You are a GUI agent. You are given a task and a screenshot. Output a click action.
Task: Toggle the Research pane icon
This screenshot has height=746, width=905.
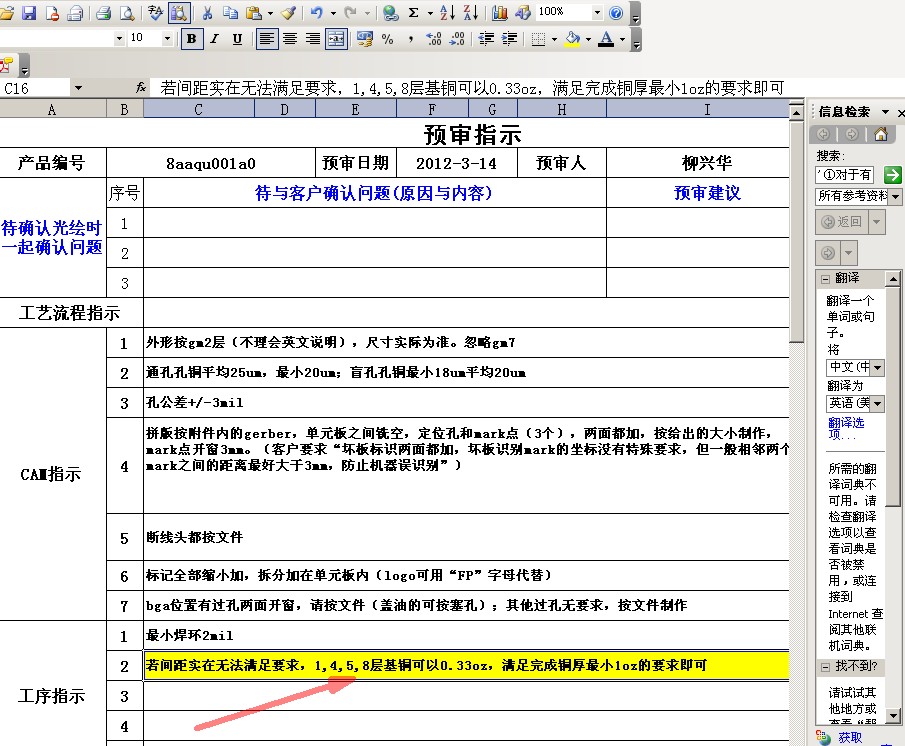click(x=179, y=13)
